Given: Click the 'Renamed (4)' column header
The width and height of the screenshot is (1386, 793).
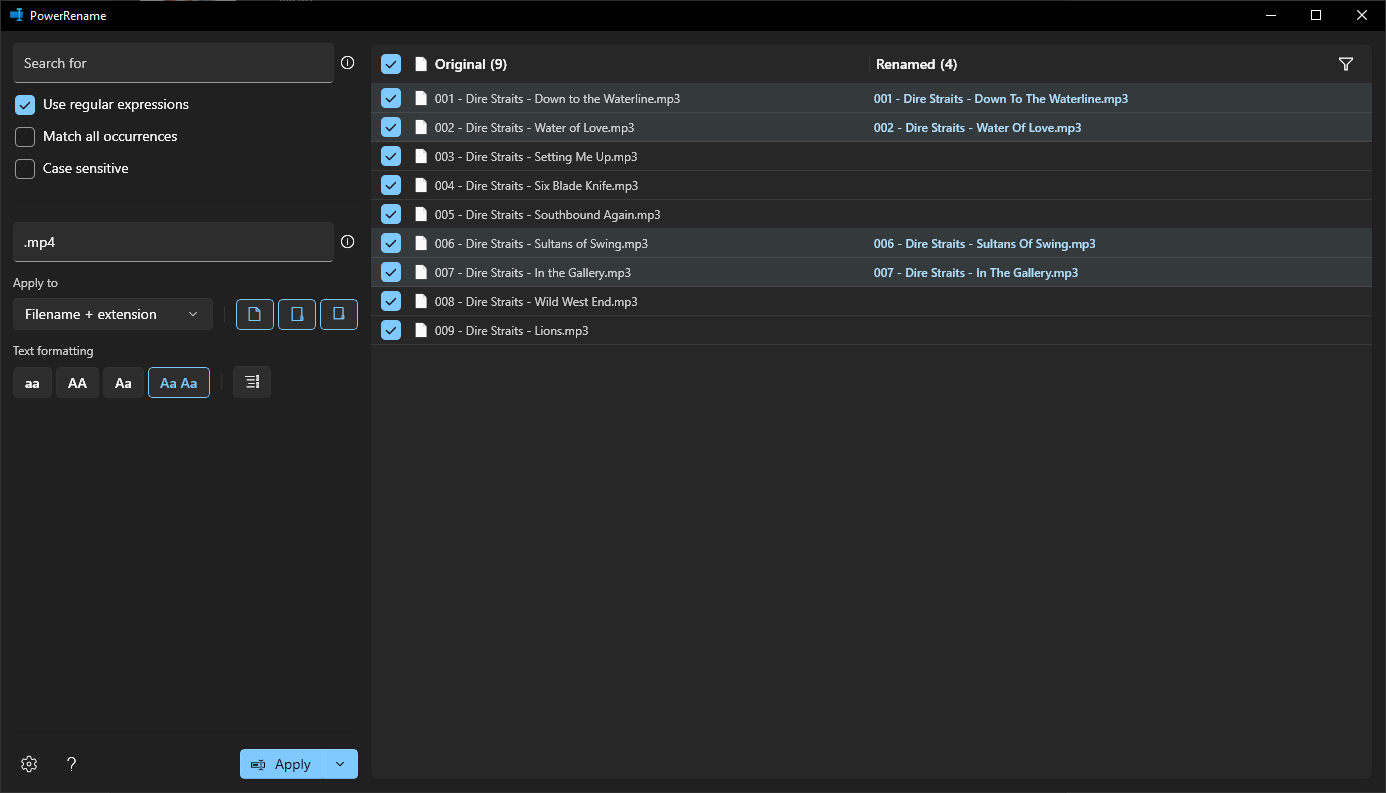Looking at the screenshot, I should (x=916, y=64).
